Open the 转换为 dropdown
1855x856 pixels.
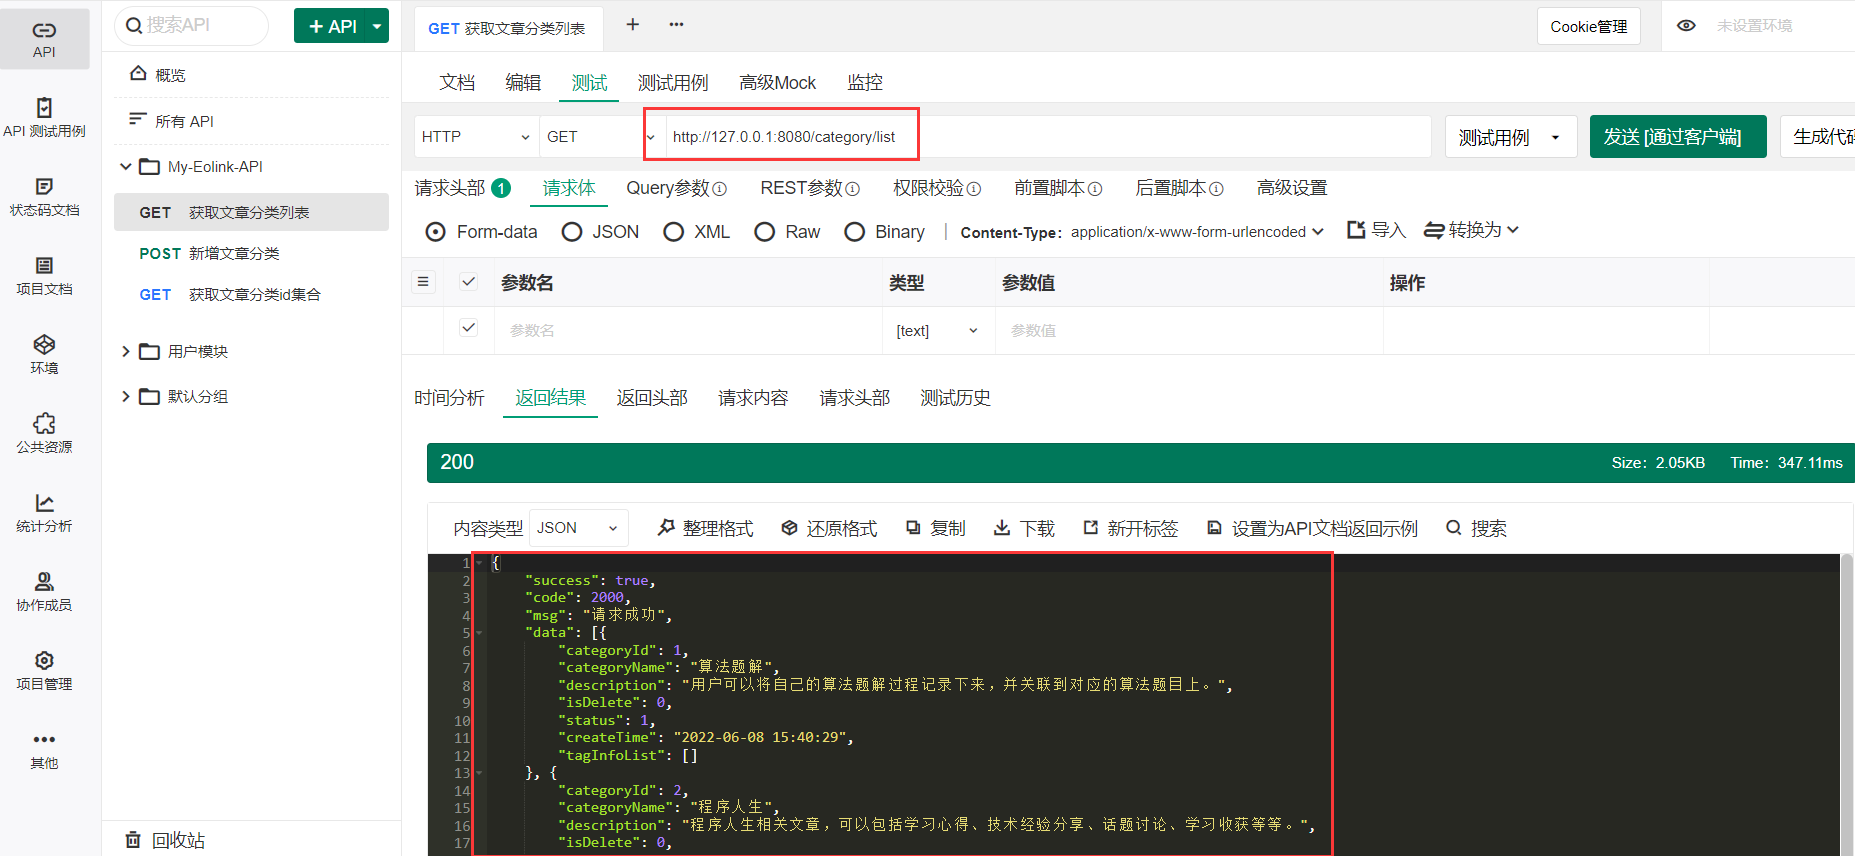(1472, 230)
